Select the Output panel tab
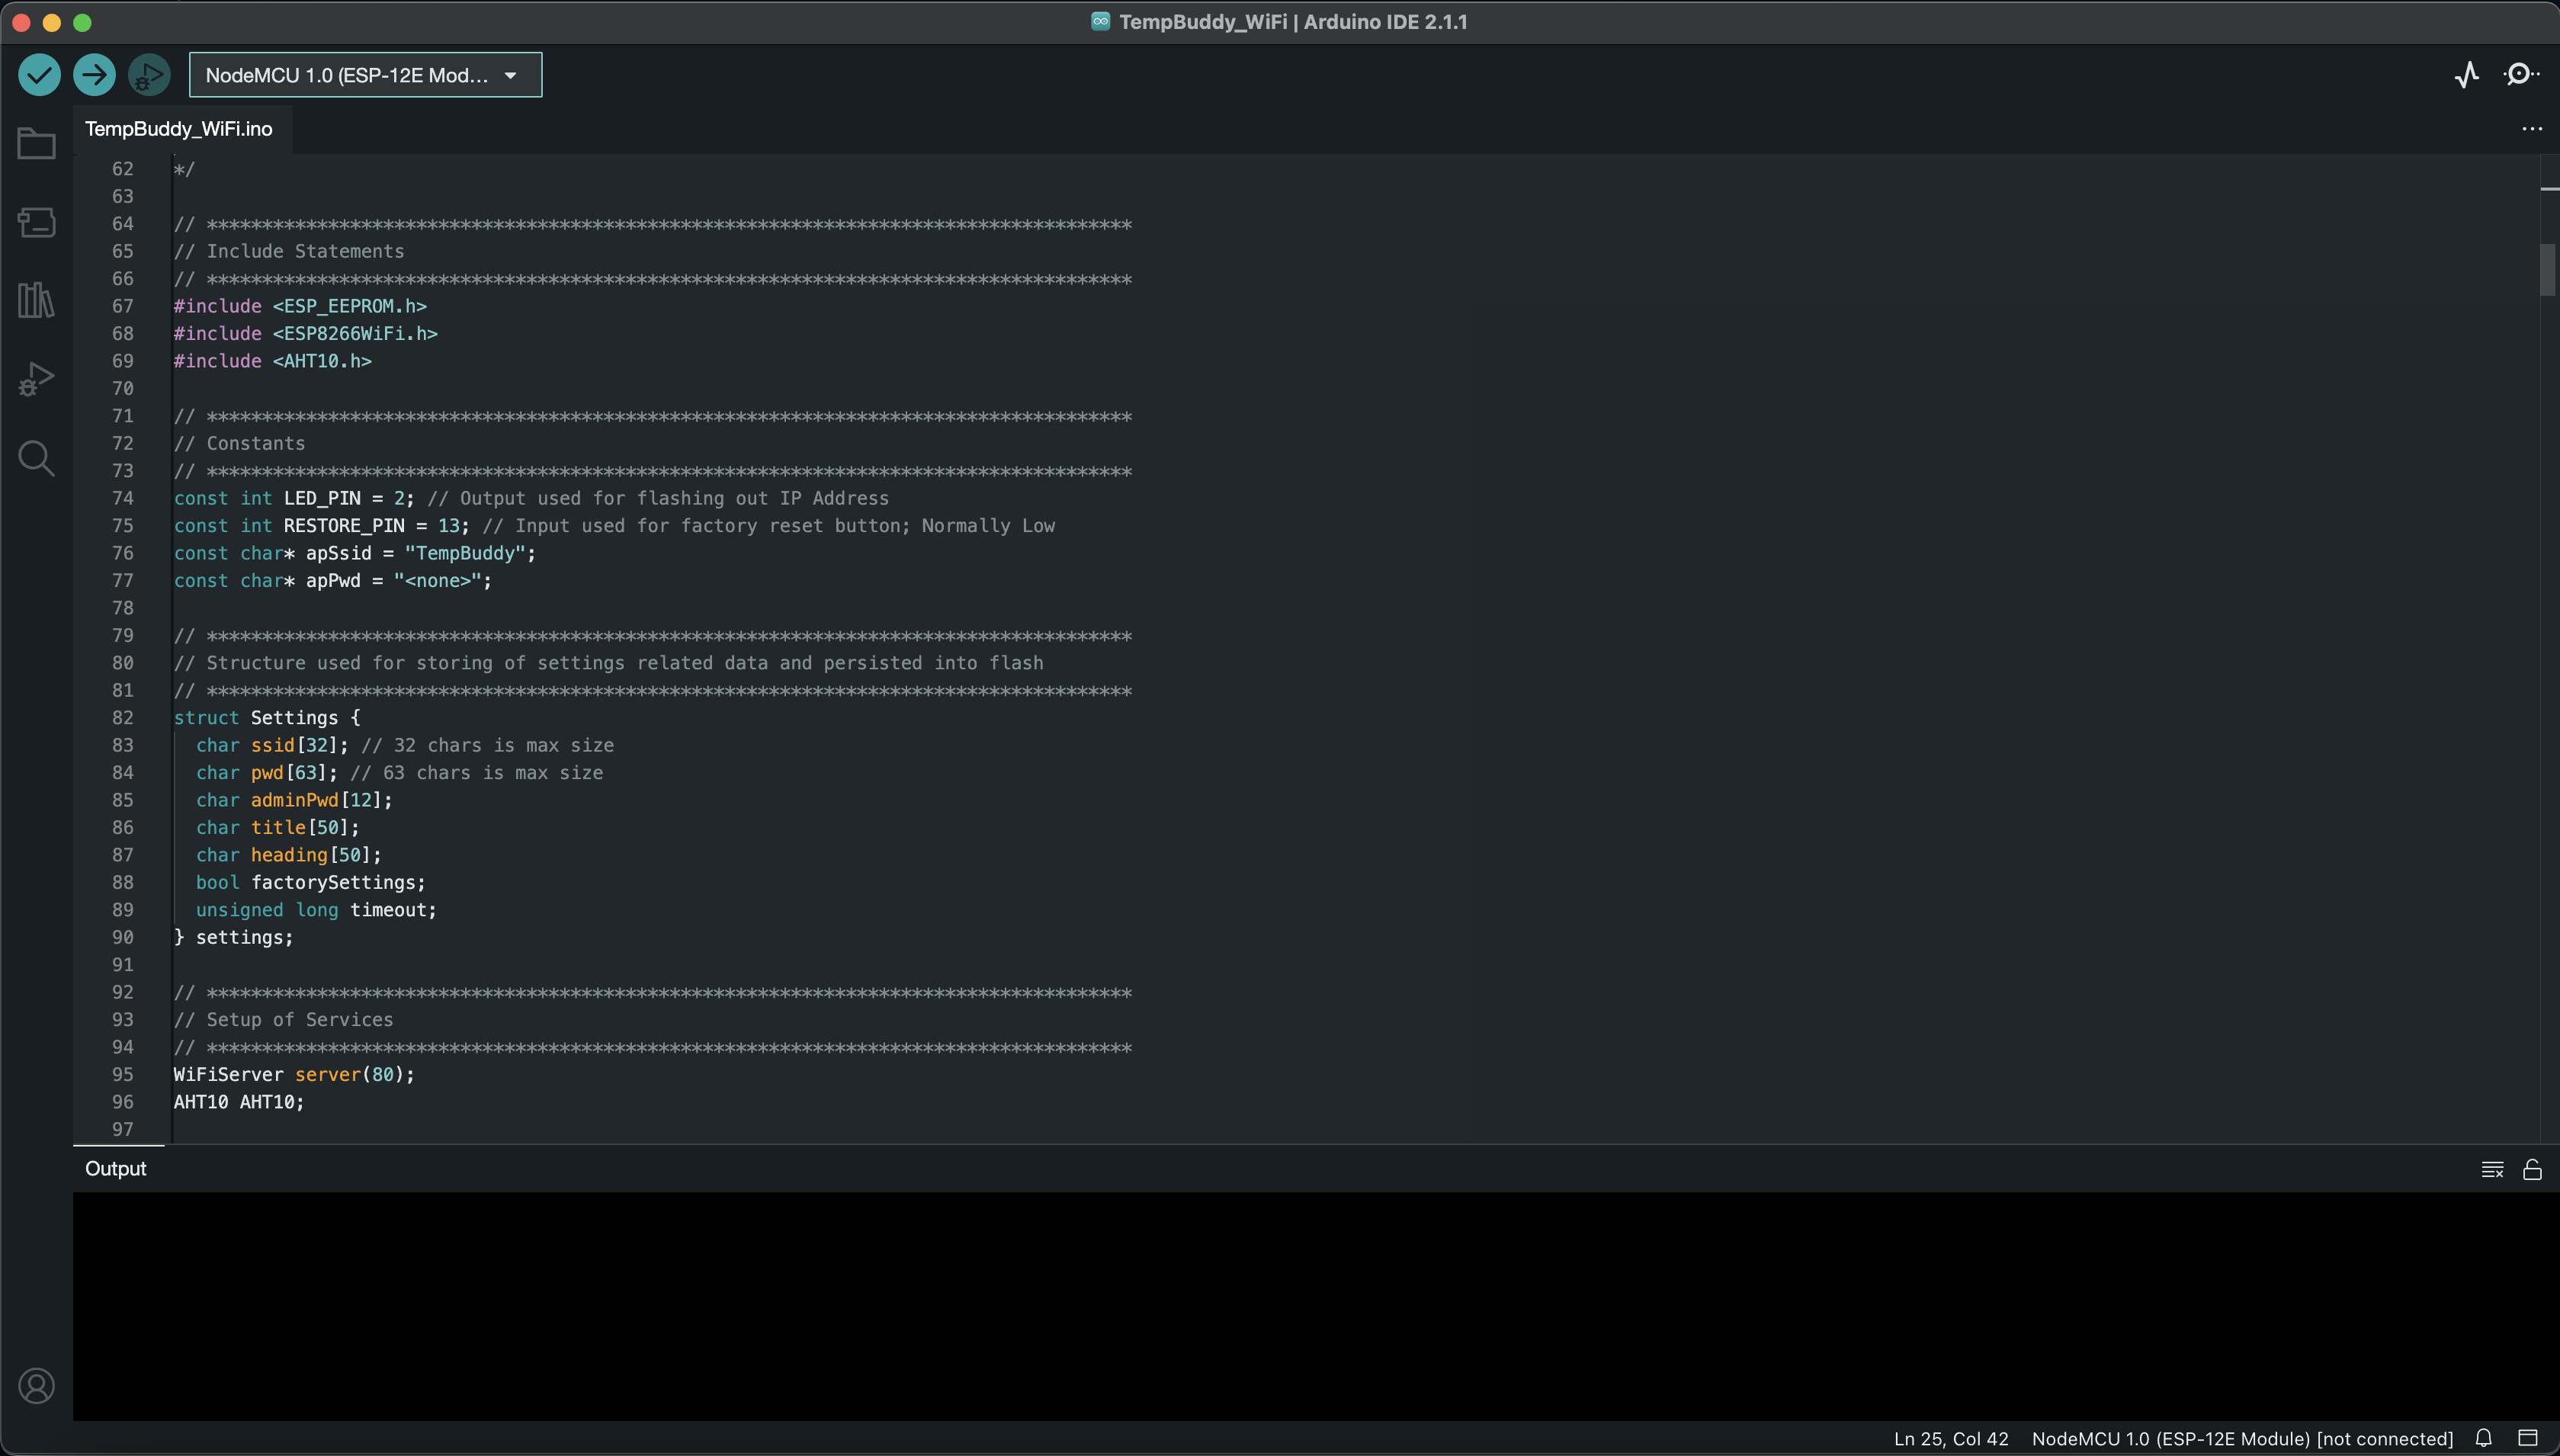 click(x=116, y=1169)
